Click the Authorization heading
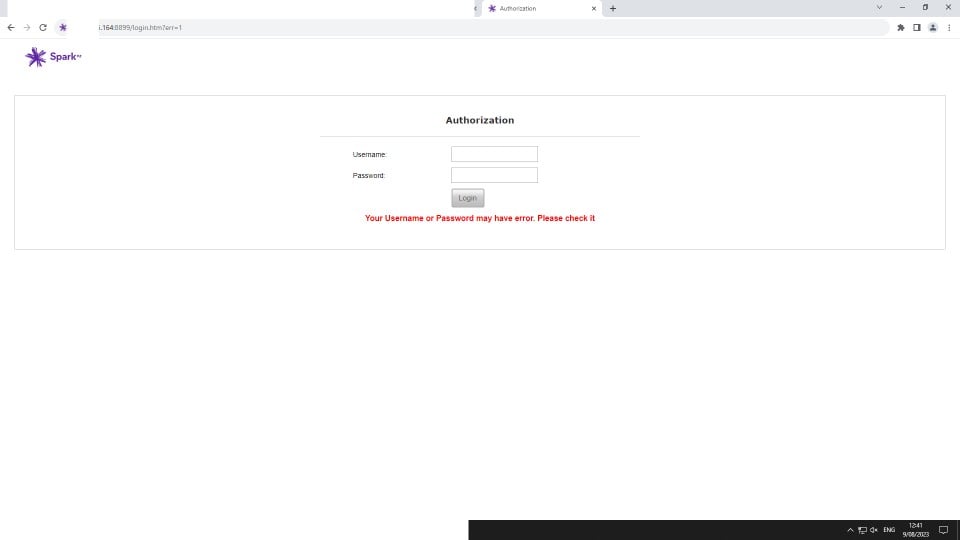 point(480,120)
